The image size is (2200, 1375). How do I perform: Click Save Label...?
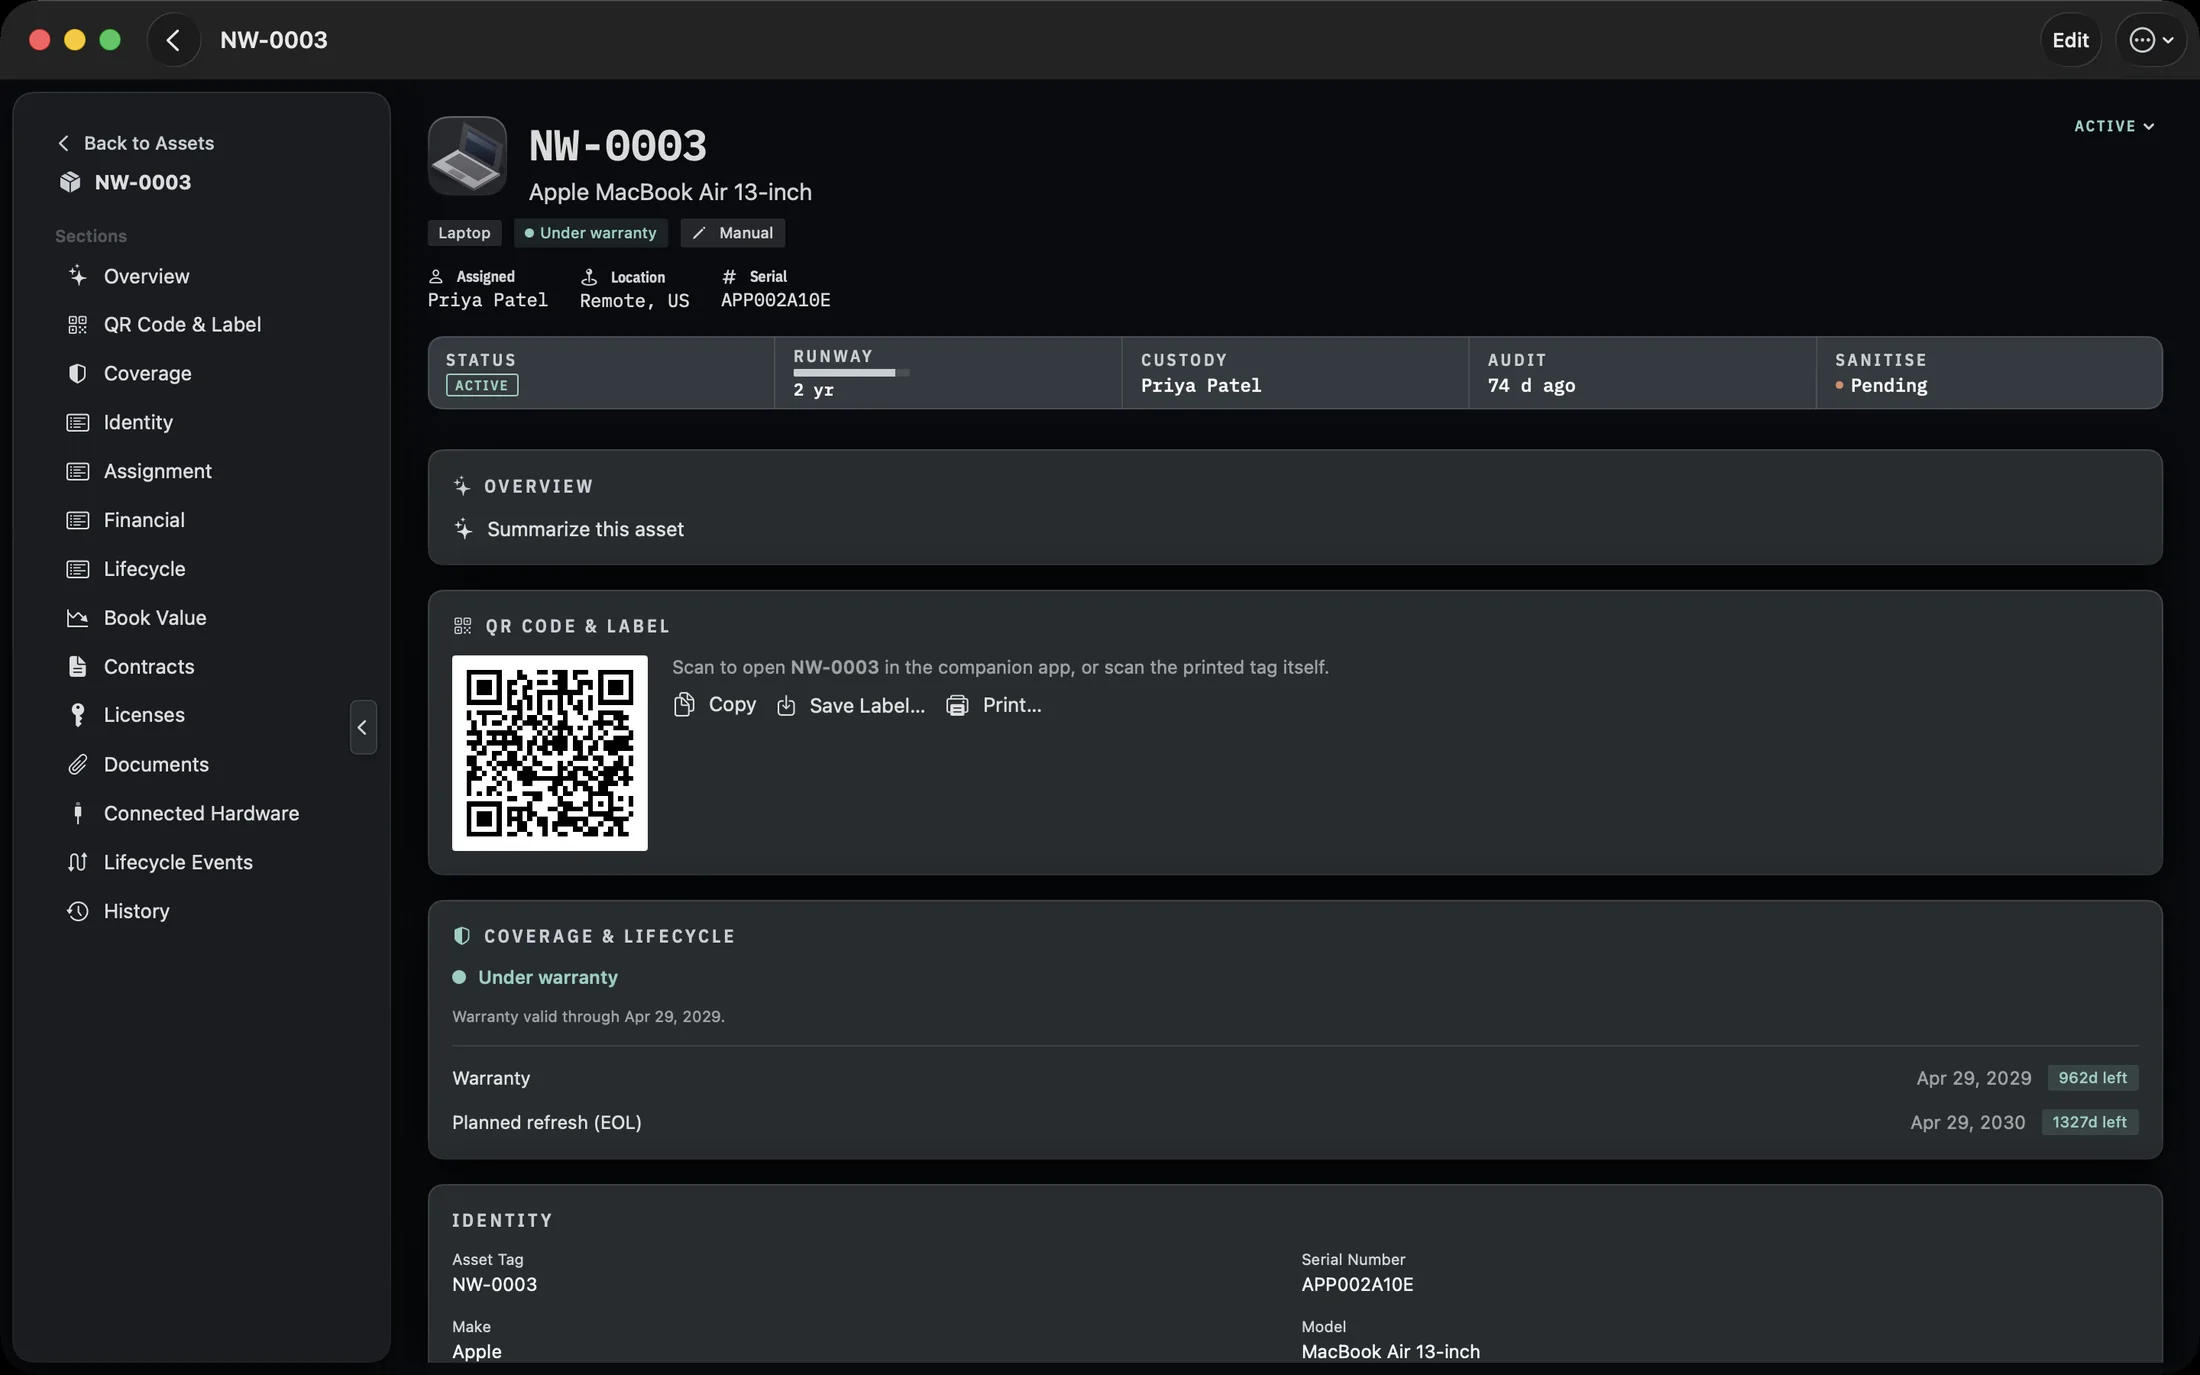point(851,706)
